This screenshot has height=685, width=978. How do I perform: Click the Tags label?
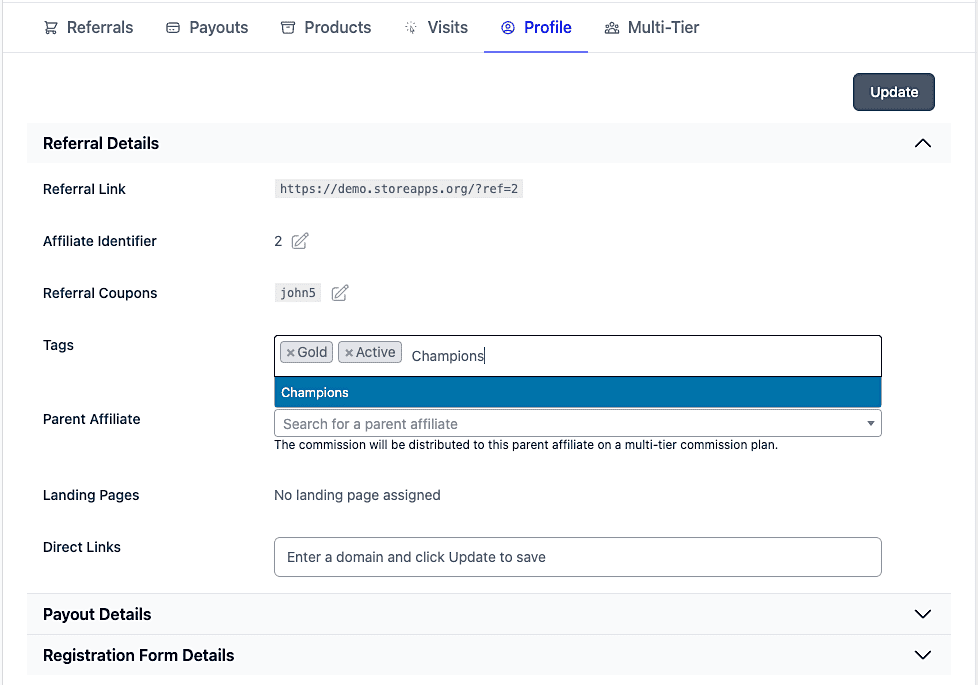pos(58,345)
